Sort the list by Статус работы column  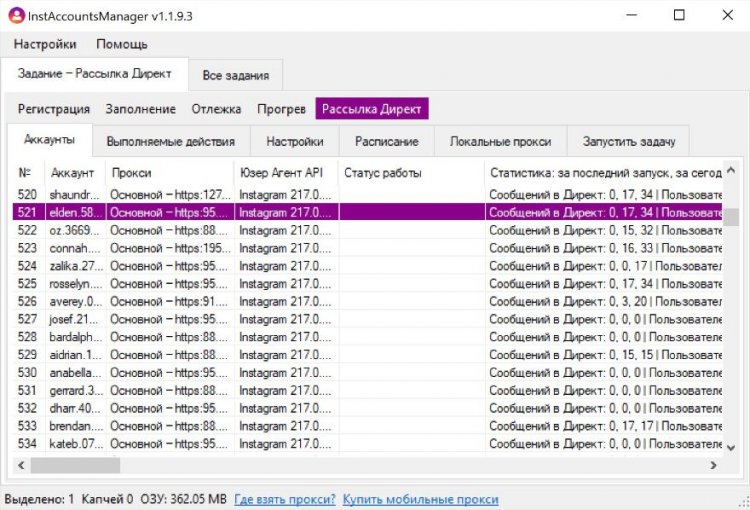[x=383, y=173]
